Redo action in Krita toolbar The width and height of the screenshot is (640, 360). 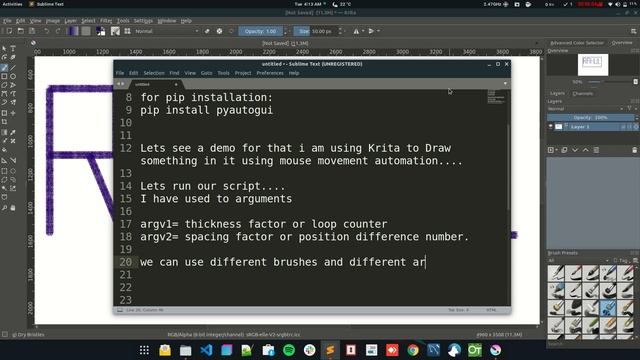(x=58, y=31)
